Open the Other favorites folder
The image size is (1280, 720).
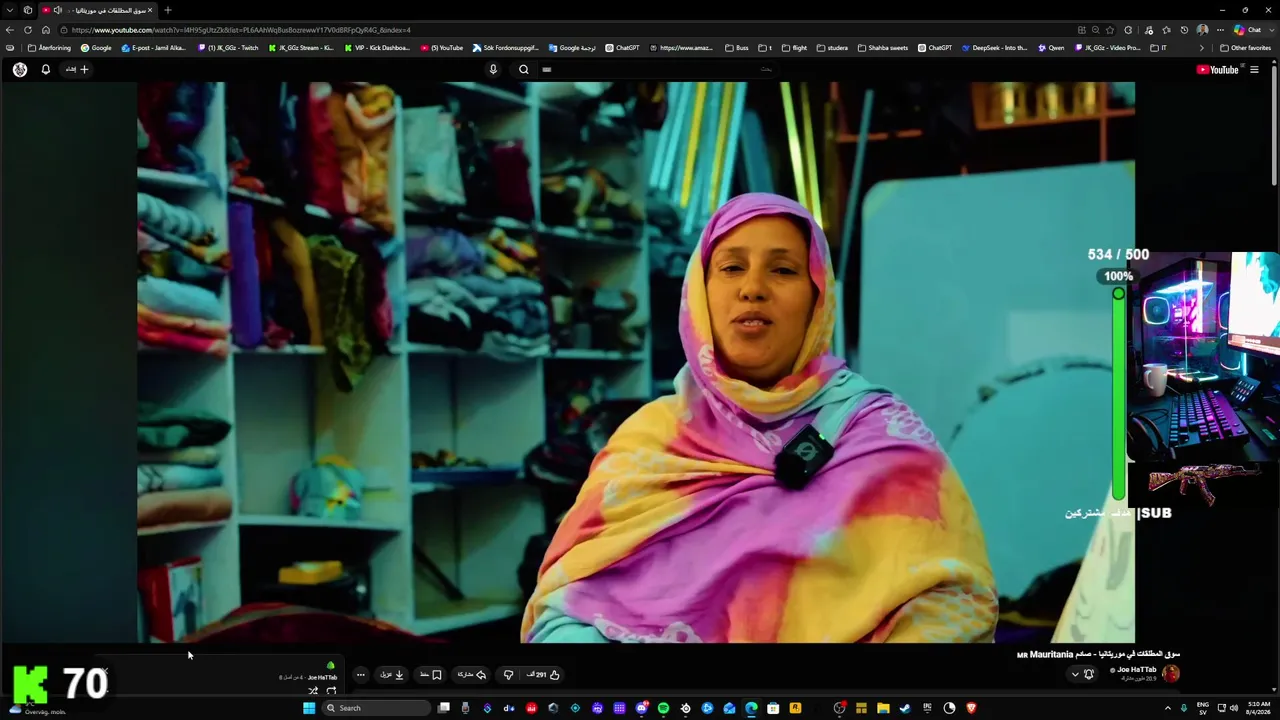click(1245, 48)
